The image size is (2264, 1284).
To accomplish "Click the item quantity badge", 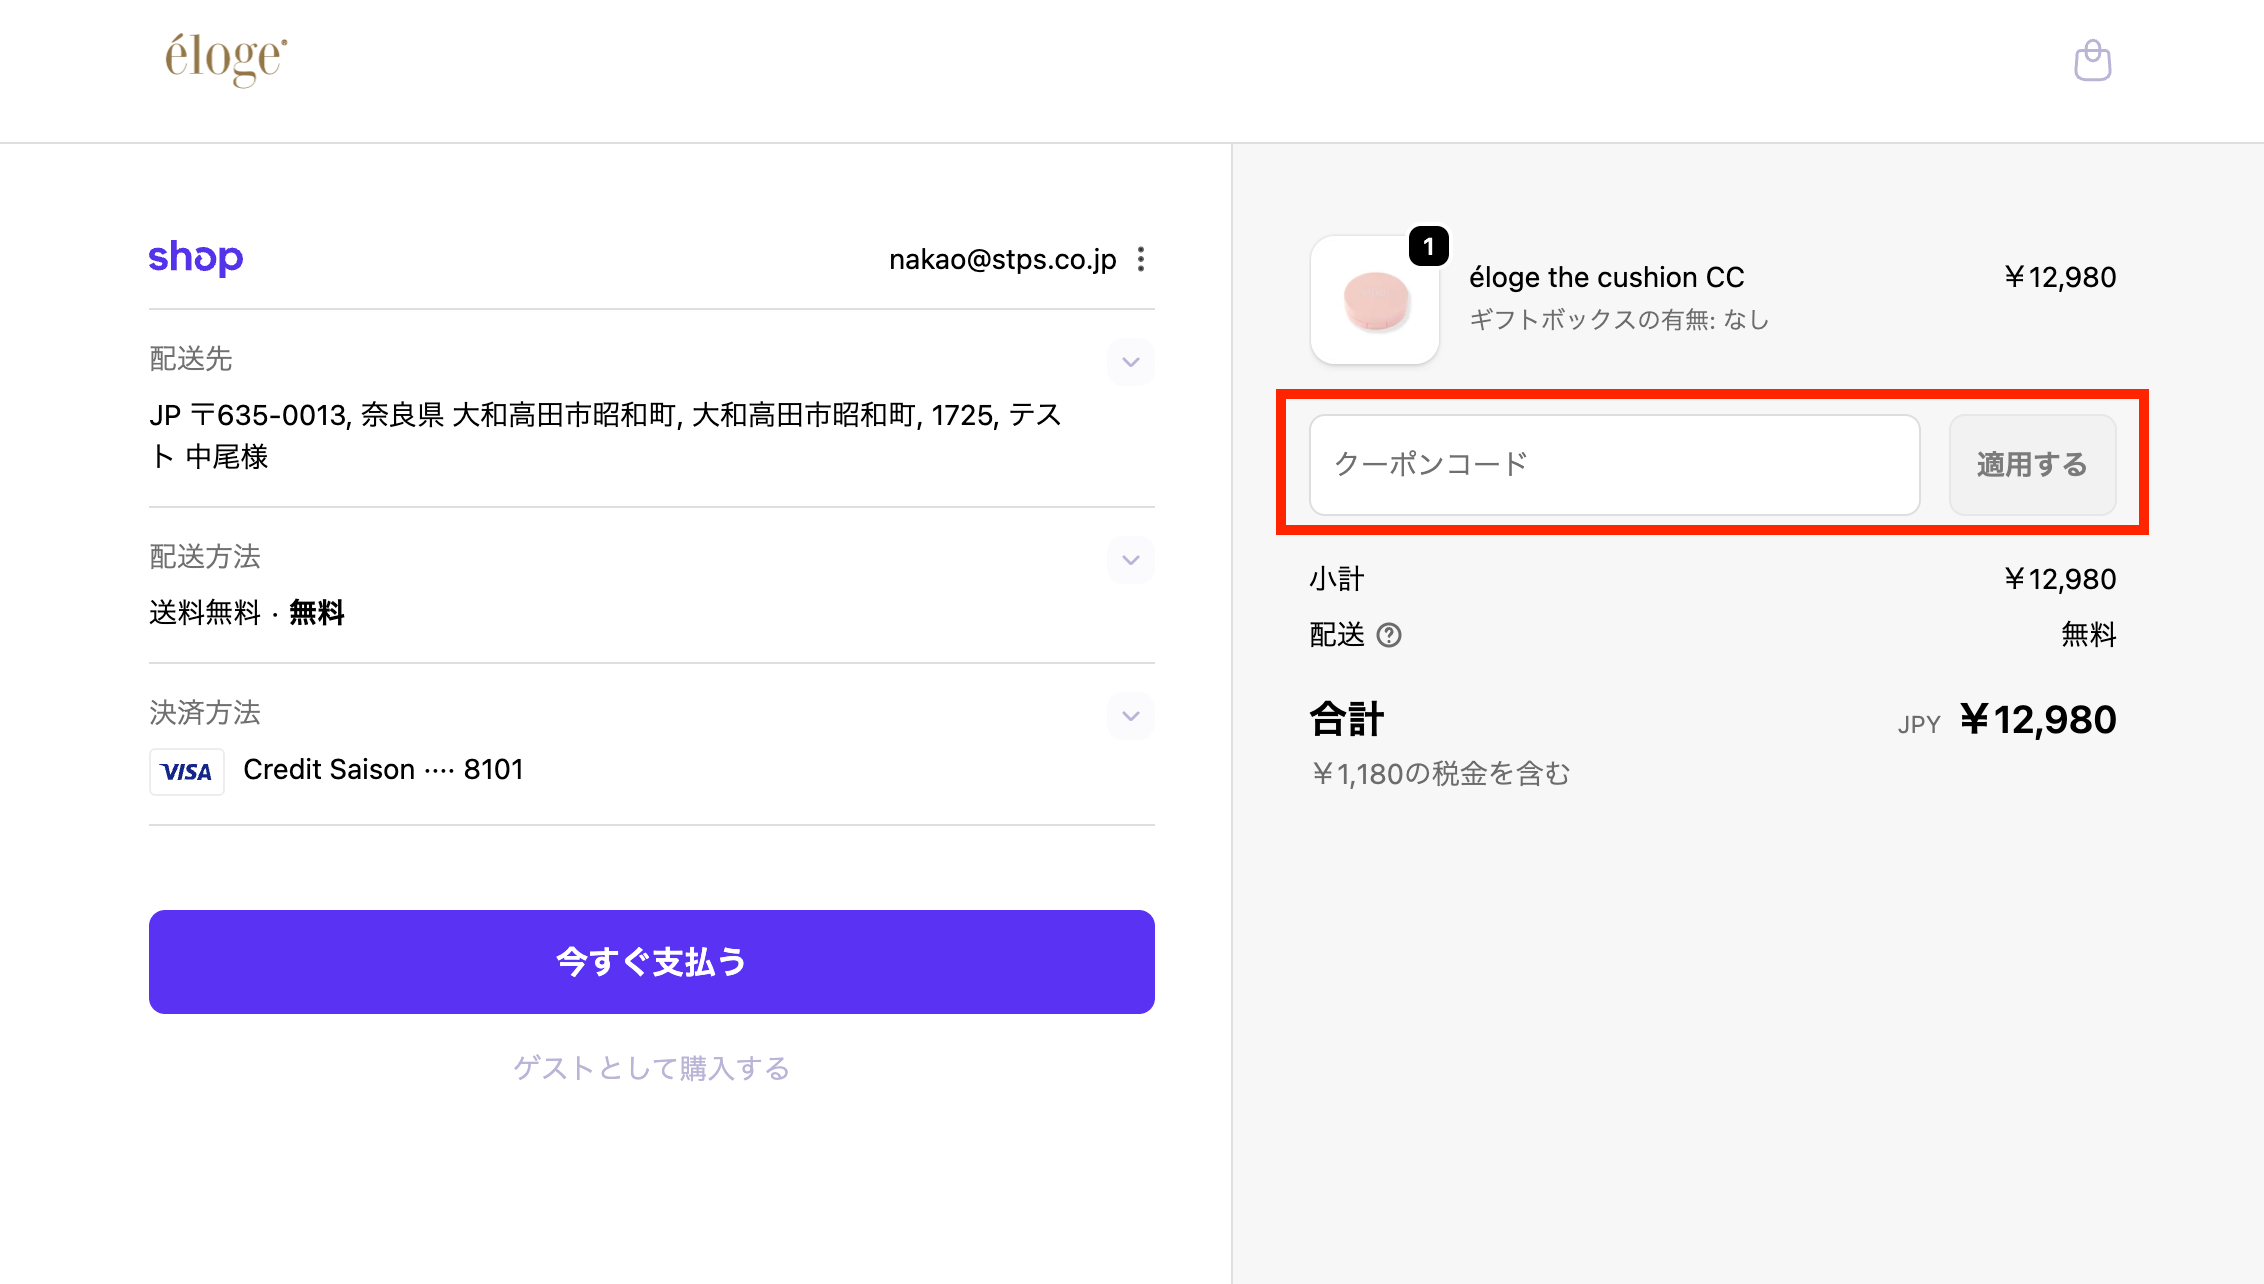I will [1428, 246].
